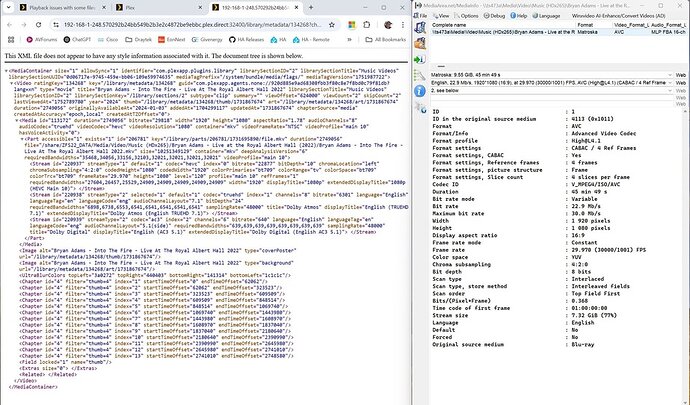Select the 192-168-1-248 plex.direct tab
This screenshot has height=405, width=690.
tap(255, 7)
